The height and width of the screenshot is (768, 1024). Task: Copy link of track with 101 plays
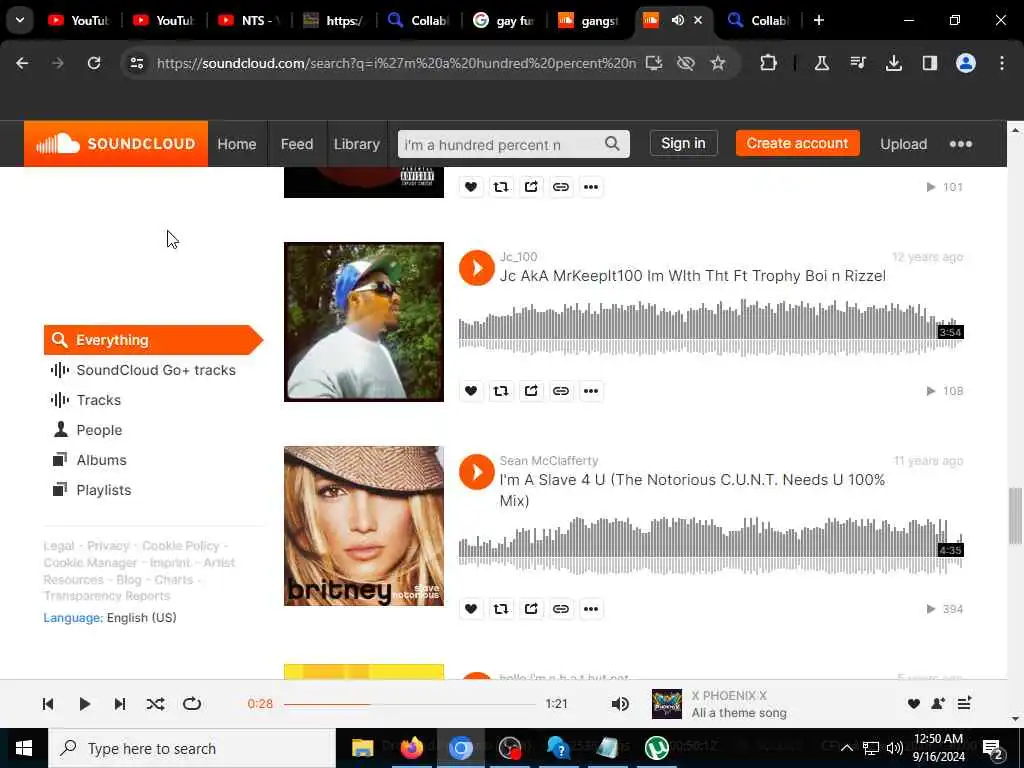pos(561,187)
